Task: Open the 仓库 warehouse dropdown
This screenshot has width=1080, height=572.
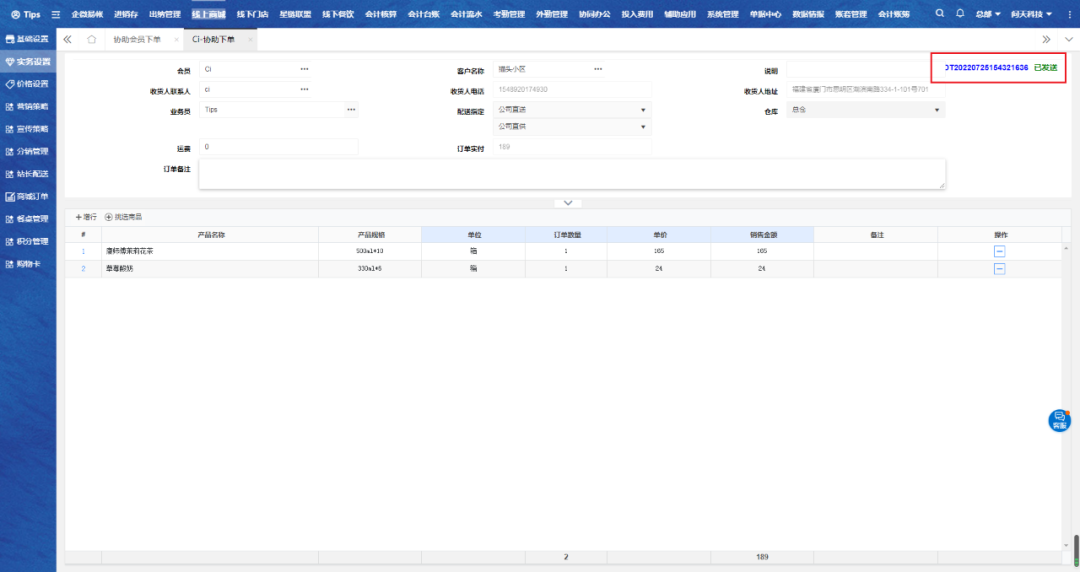Action: click(x=936, y=110)
